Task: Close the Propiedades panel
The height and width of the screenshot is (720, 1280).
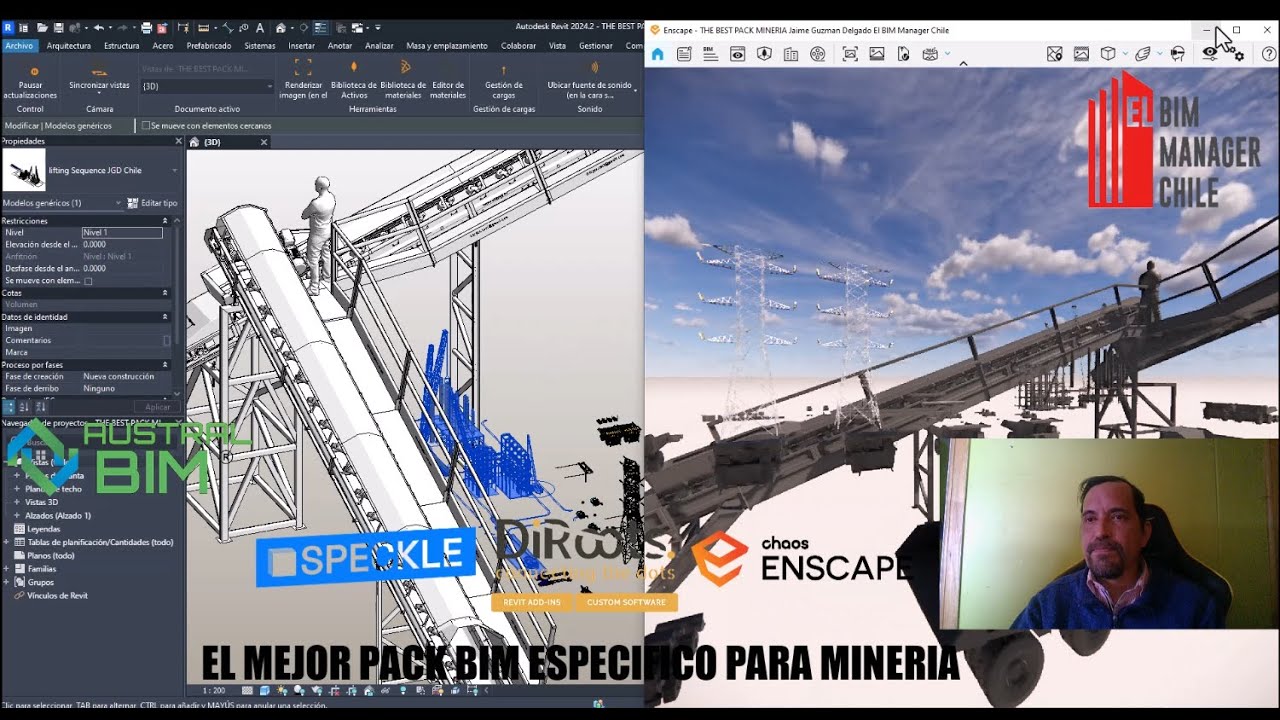Action: [x=179, y=141]
